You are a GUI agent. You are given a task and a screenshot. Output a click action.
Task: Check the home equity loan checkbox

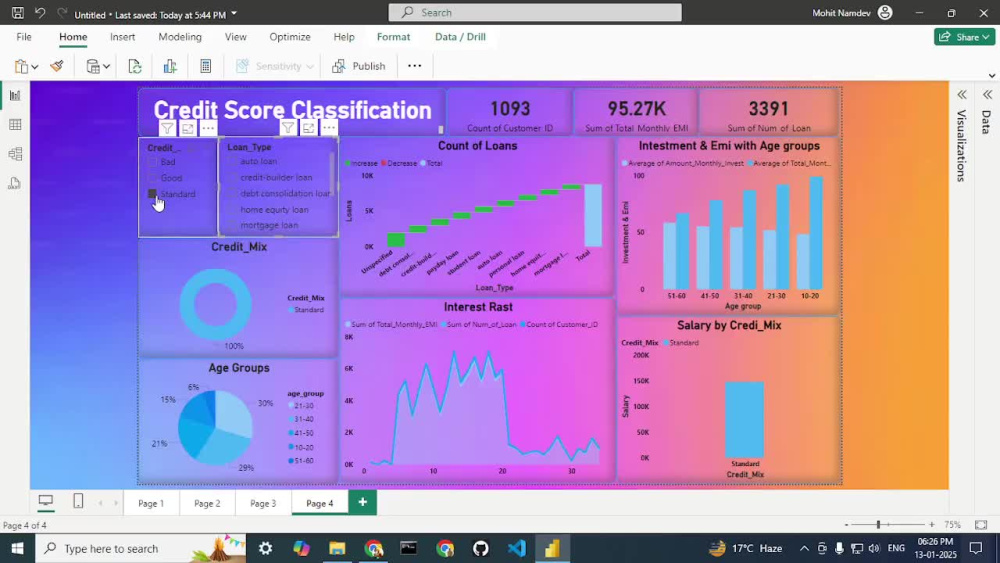point(232,209)
